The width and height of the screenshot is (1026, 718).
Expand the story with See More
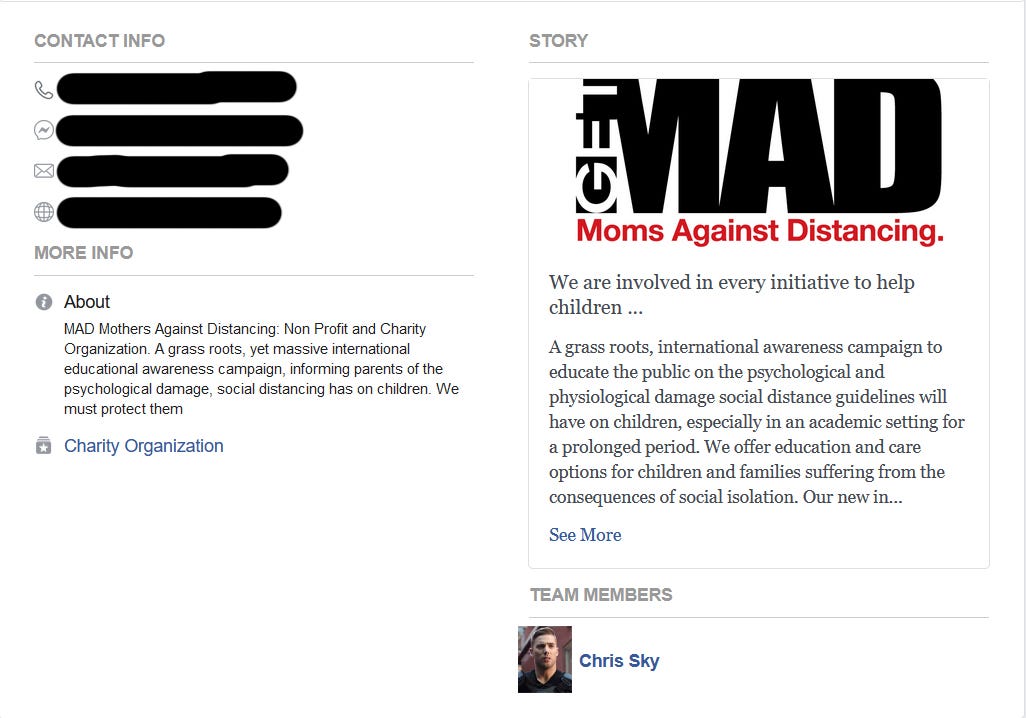585,535
